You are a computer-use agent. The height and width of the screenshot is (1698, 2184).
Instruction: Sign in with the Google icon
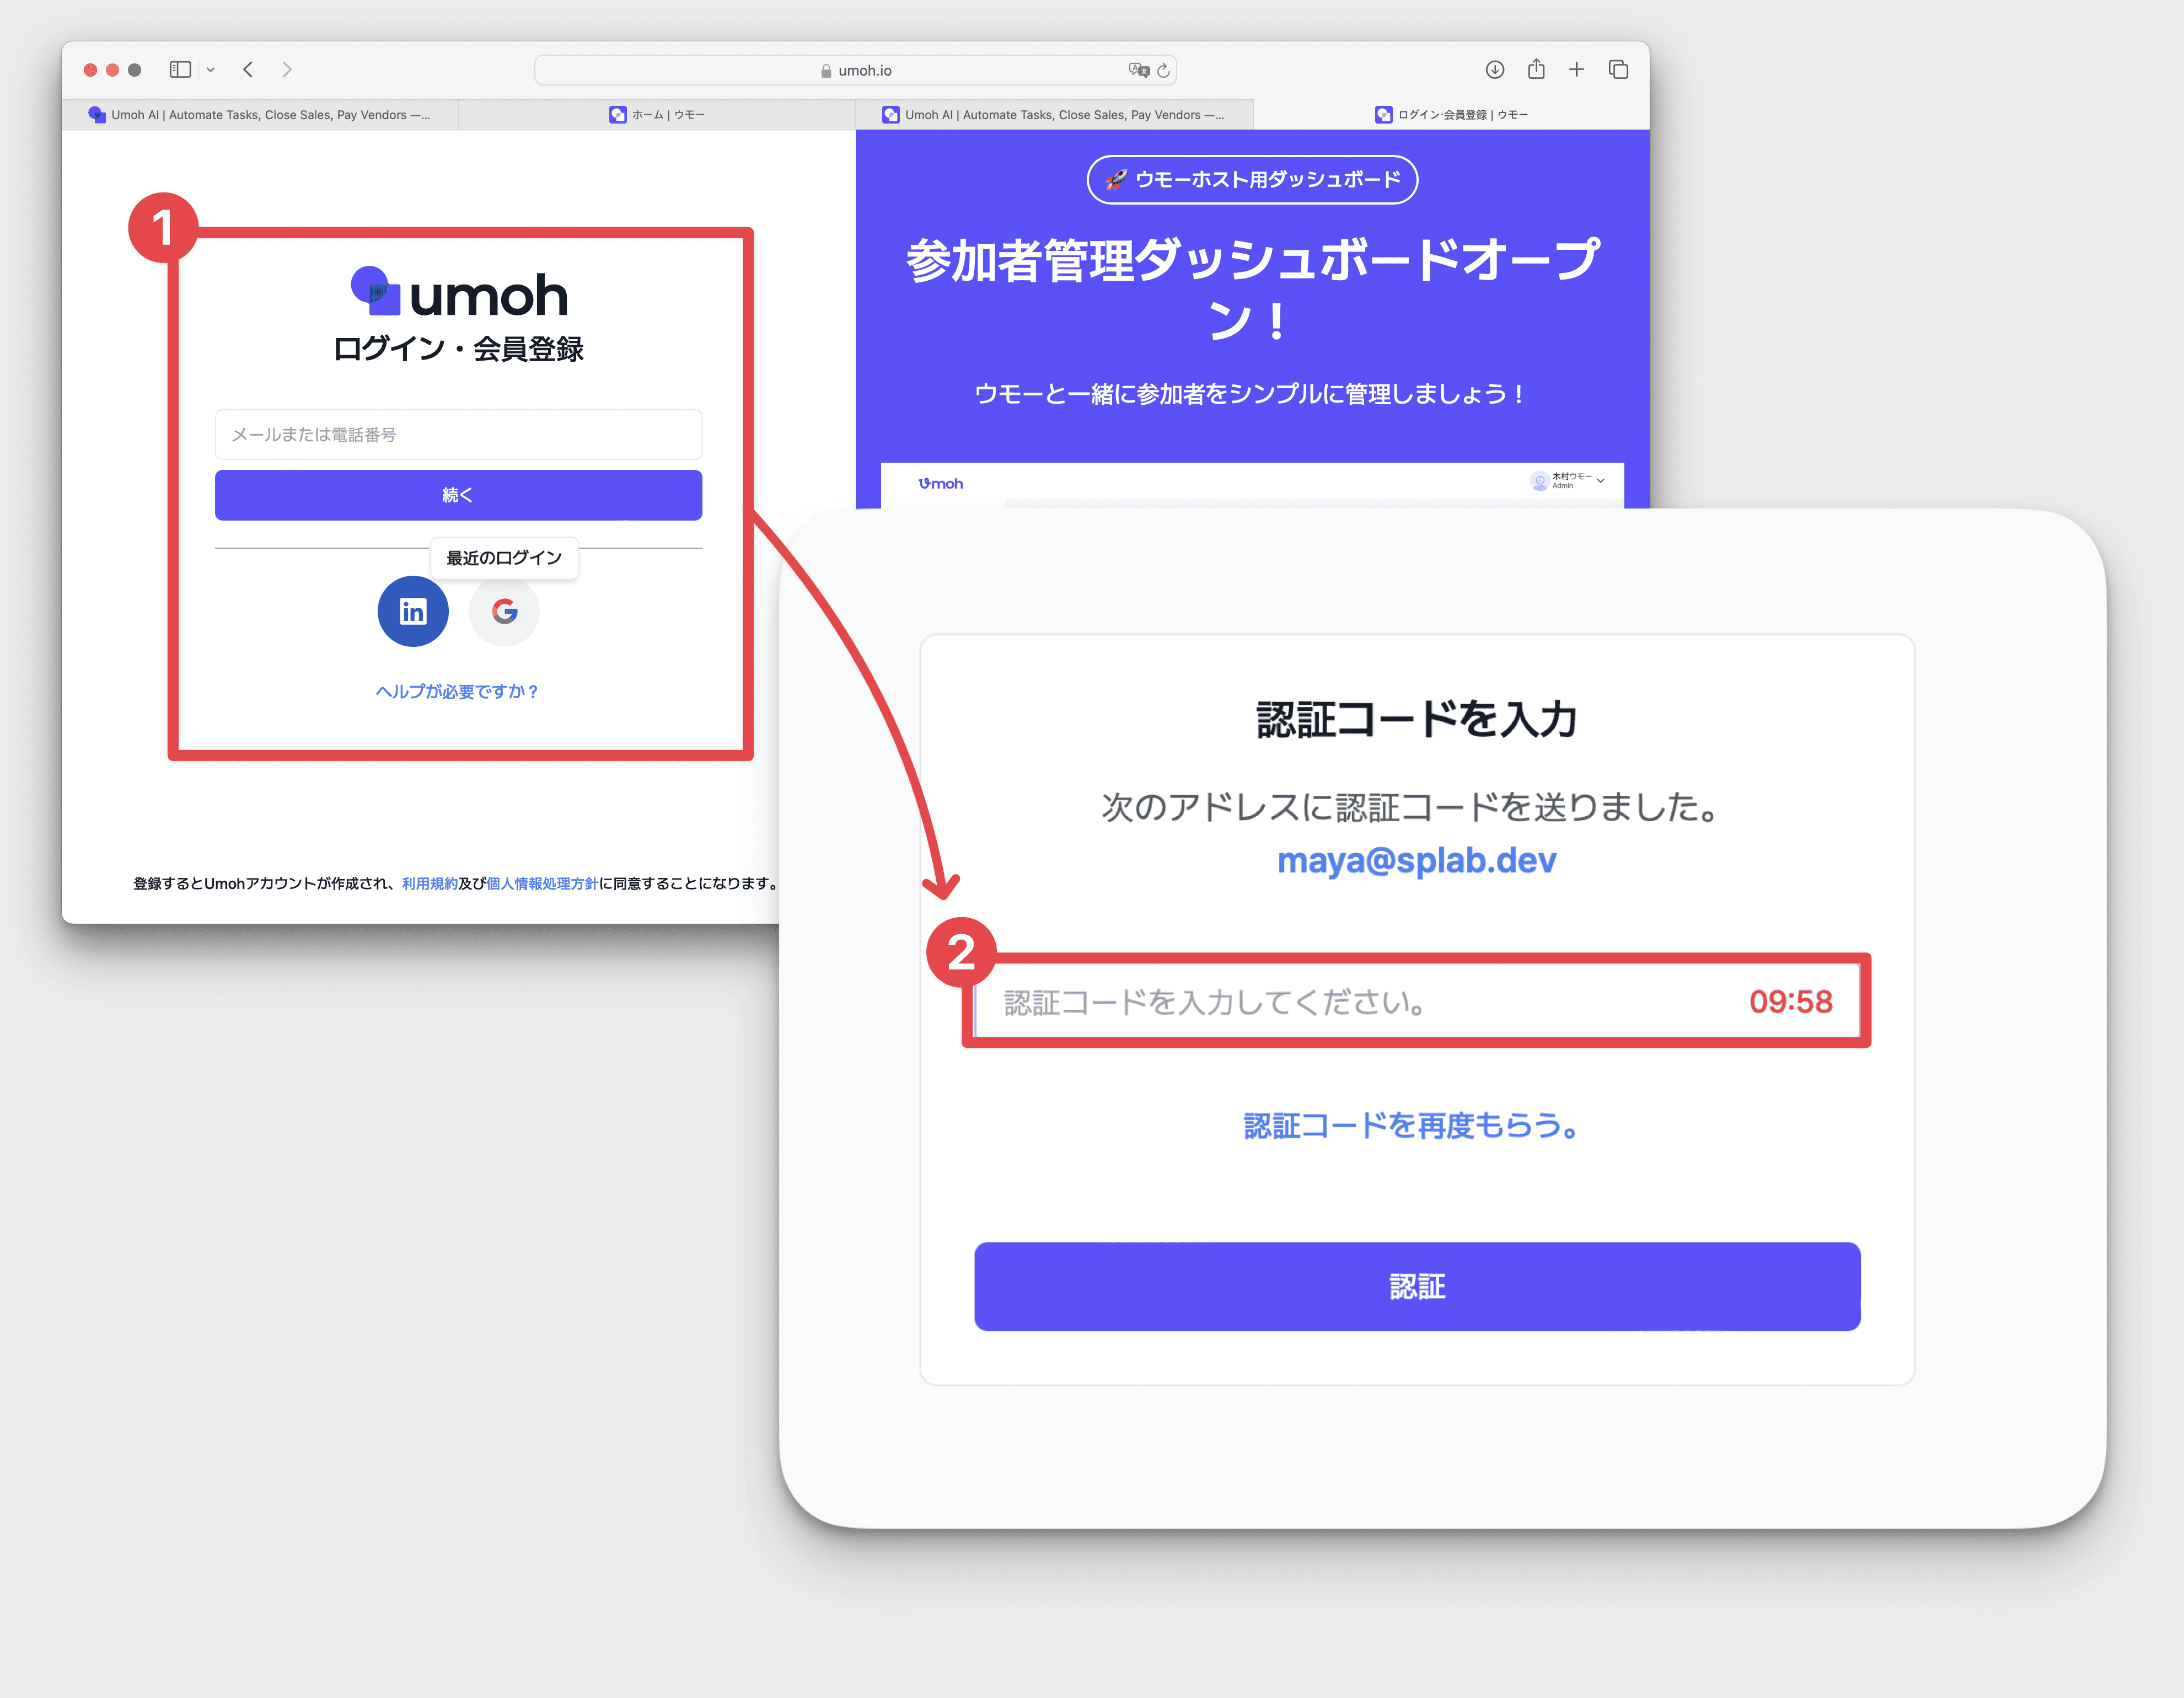504,611
